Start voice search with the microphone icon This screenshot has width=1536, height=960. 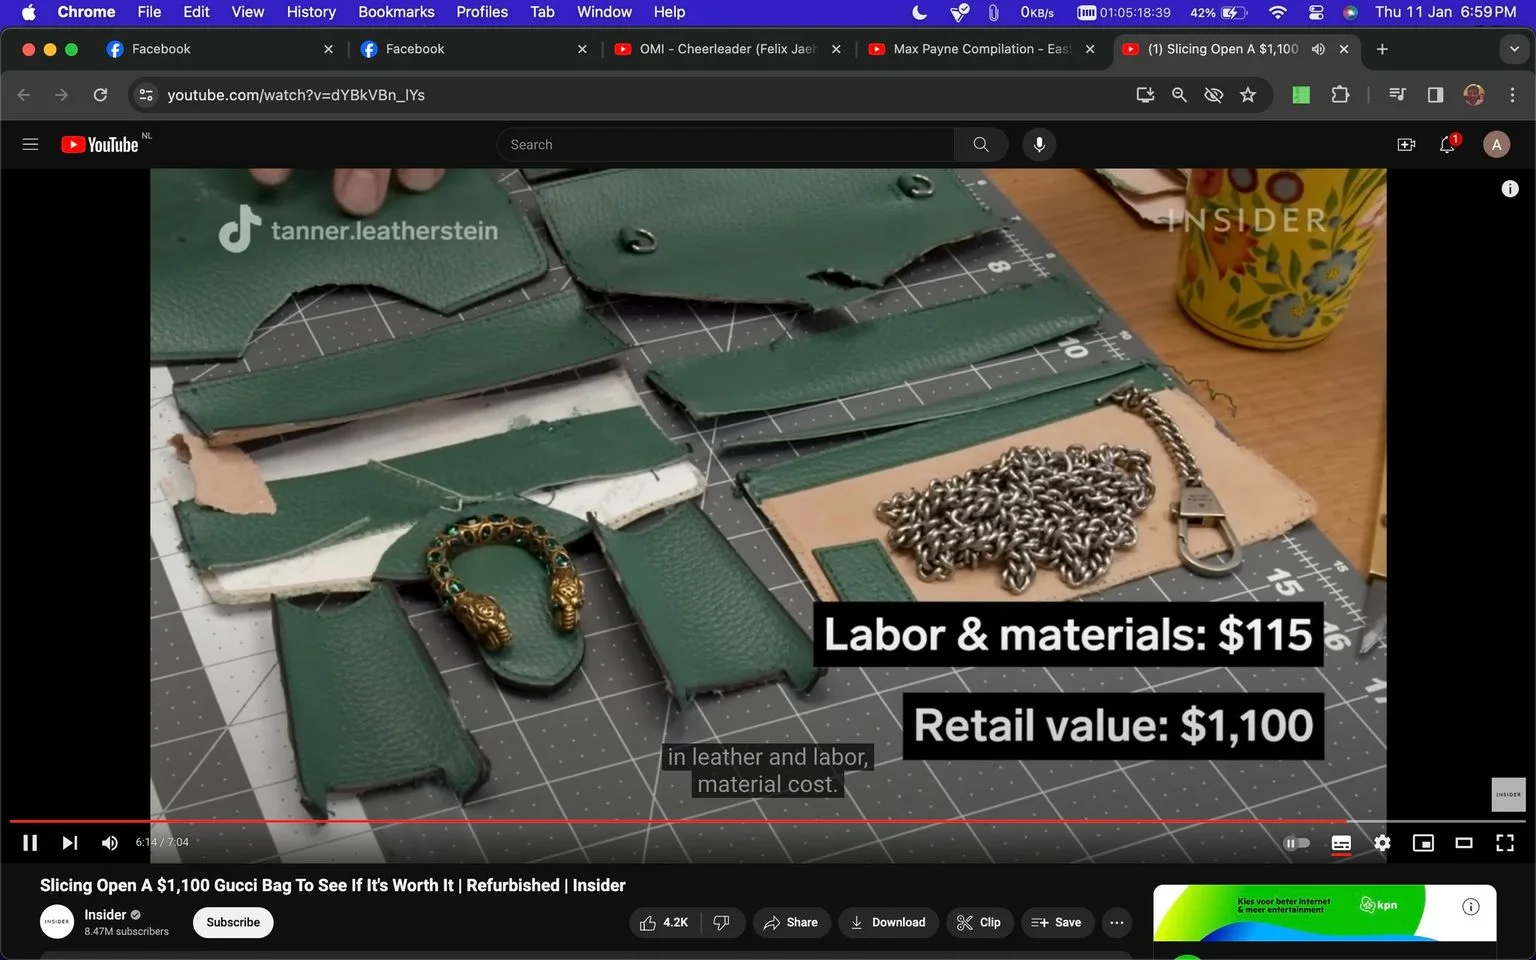coord(1039,145)
